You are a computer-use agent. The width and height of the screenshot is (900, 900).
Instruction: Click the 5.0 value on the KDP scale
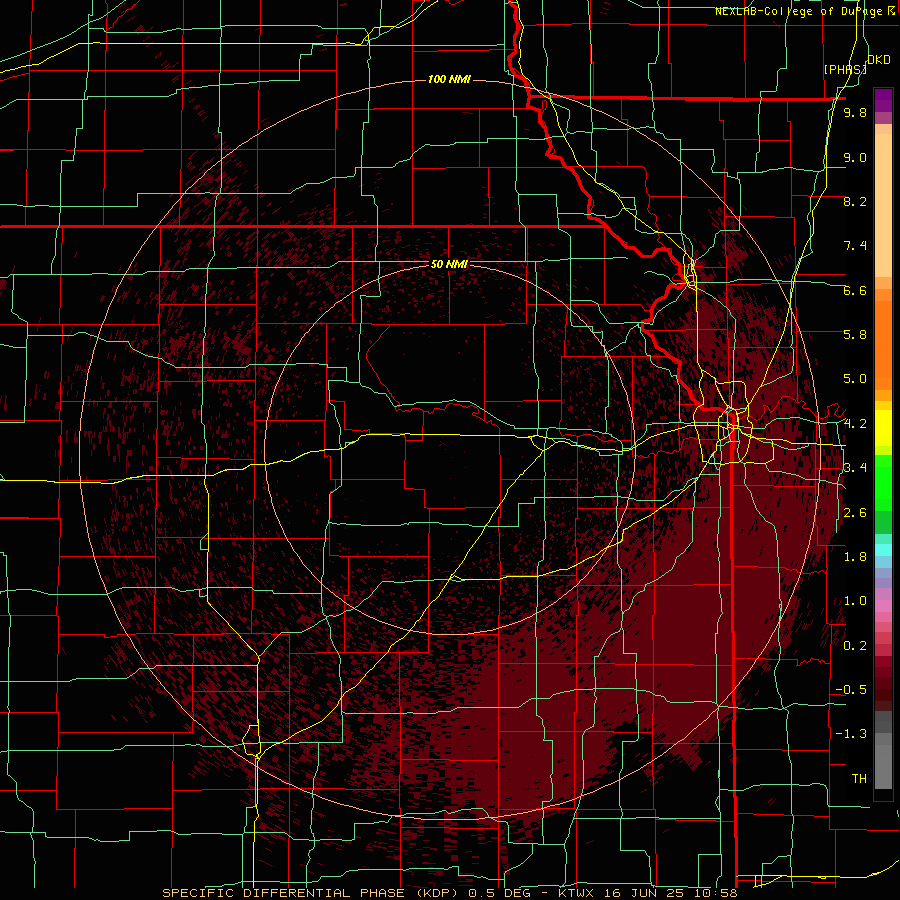pyautogui.click(x=855, y=379)
